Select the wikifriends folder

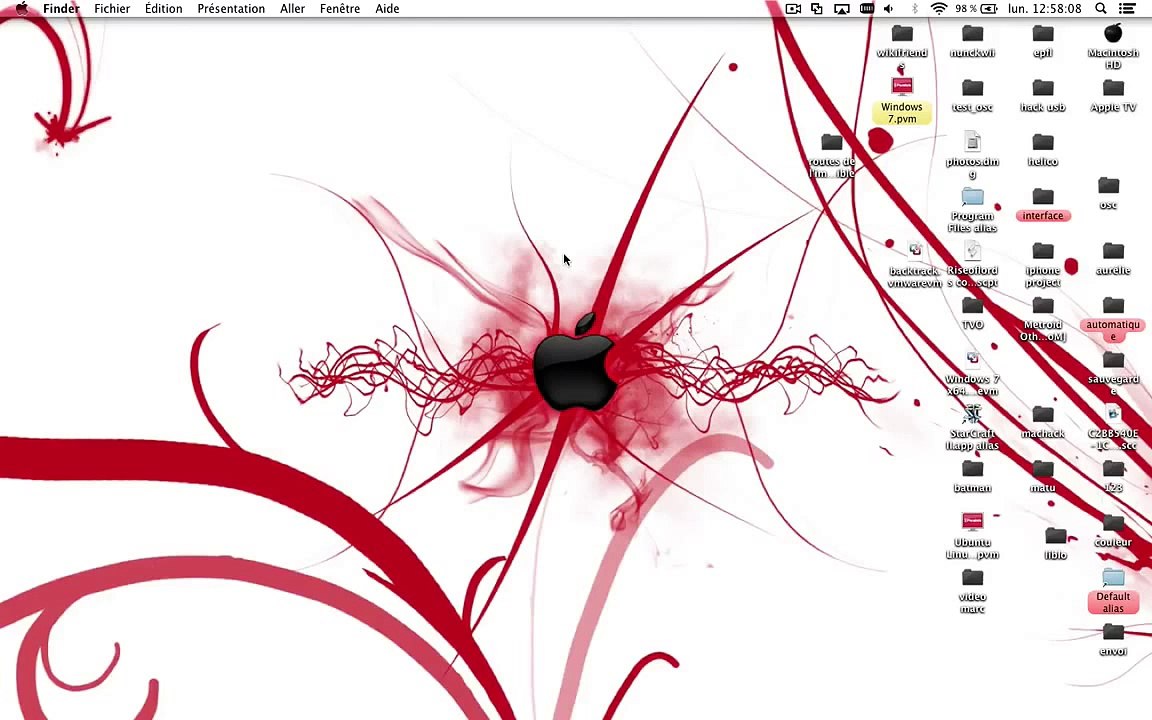pyautogui.click(x=902, y=34)
